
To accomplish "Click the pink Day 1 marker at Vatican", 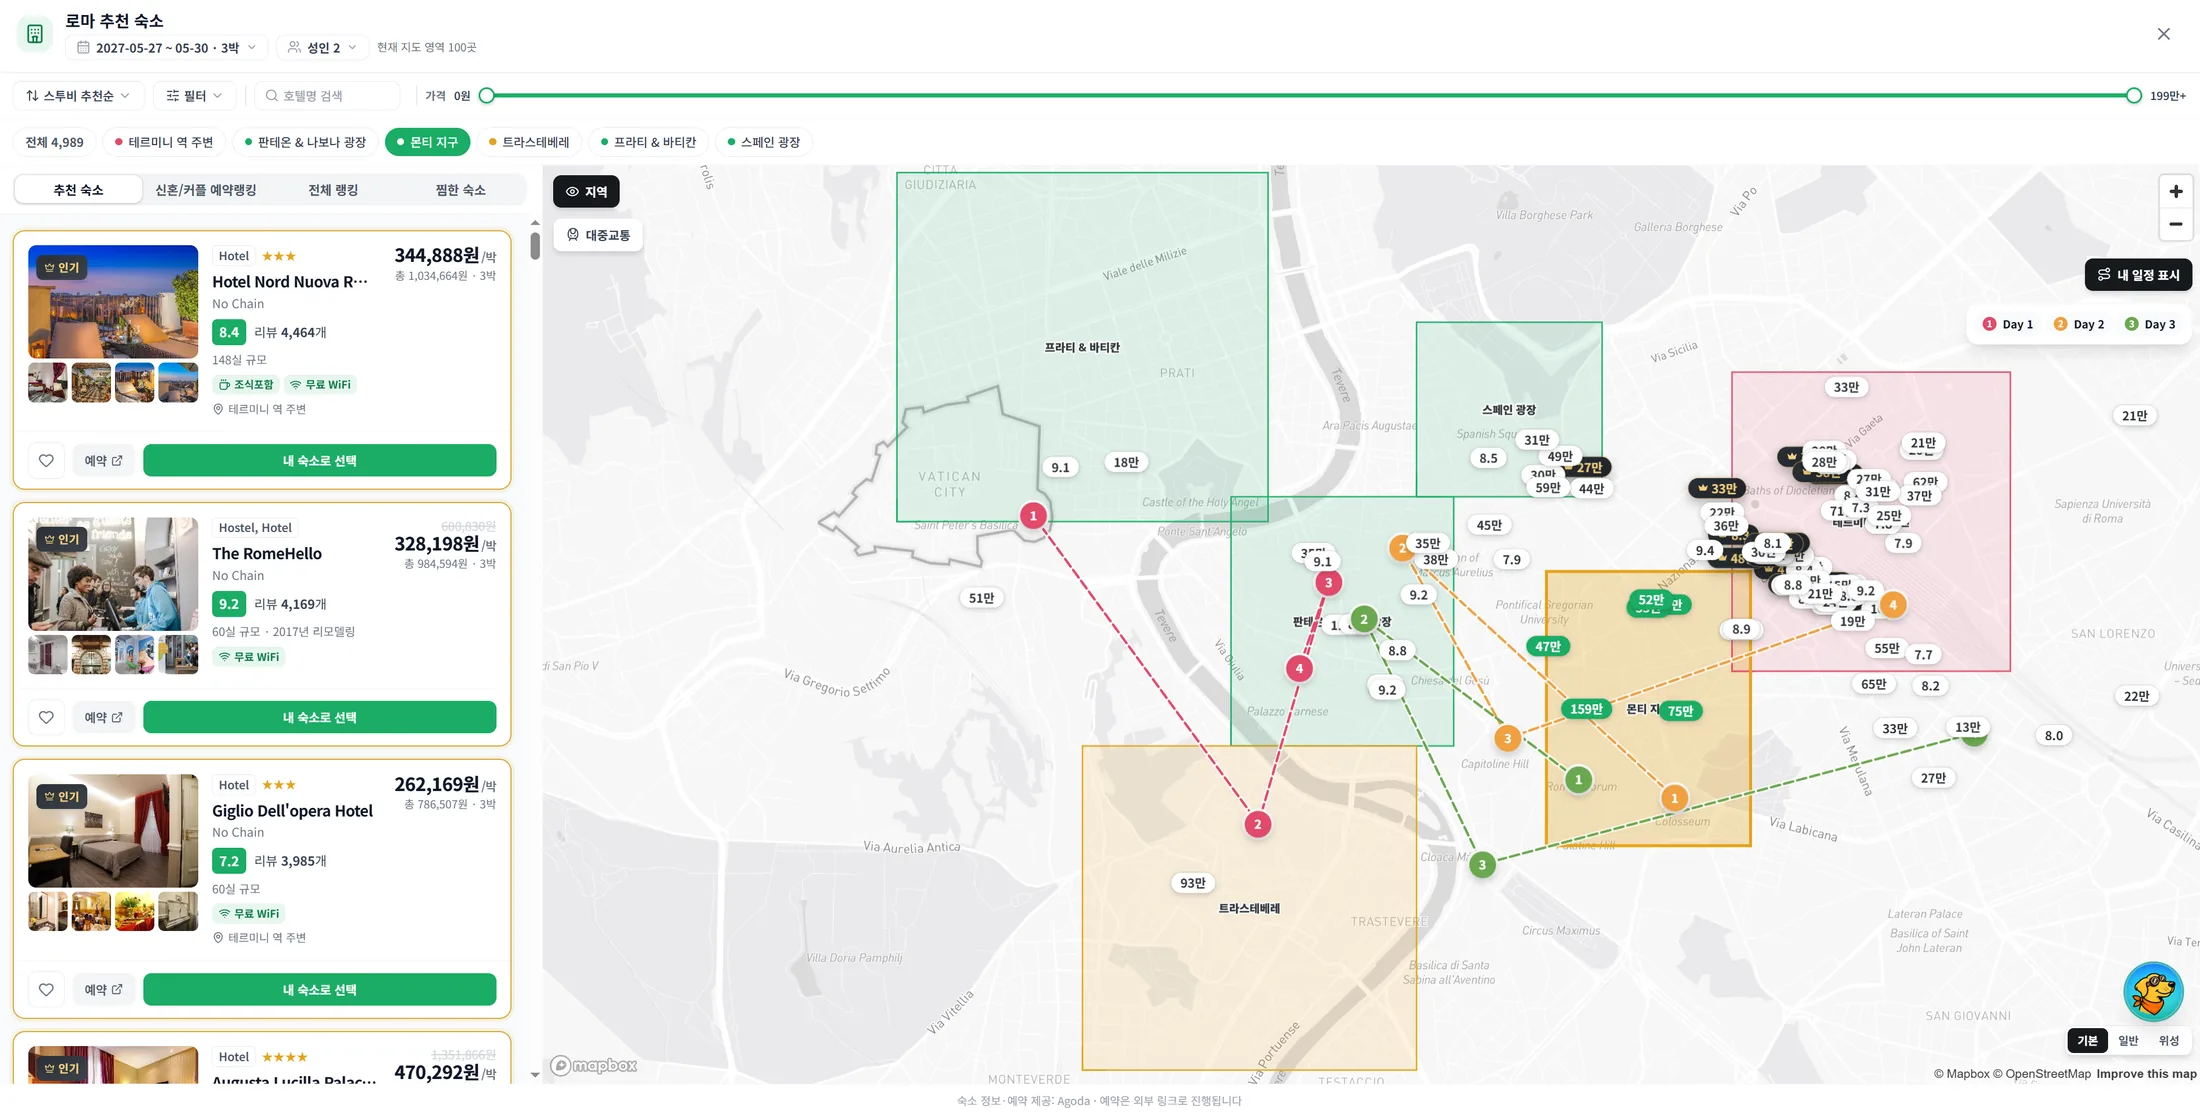I will click(x=1033, y=516).
